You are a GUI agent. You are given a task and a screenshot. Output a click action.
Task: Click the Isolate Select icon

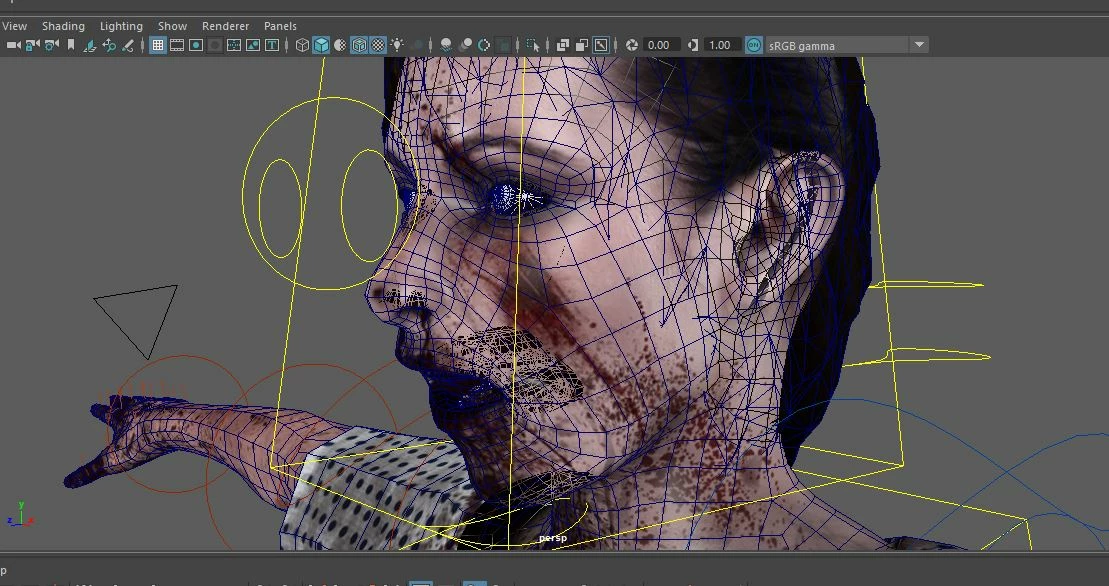(x=533, y=45)
